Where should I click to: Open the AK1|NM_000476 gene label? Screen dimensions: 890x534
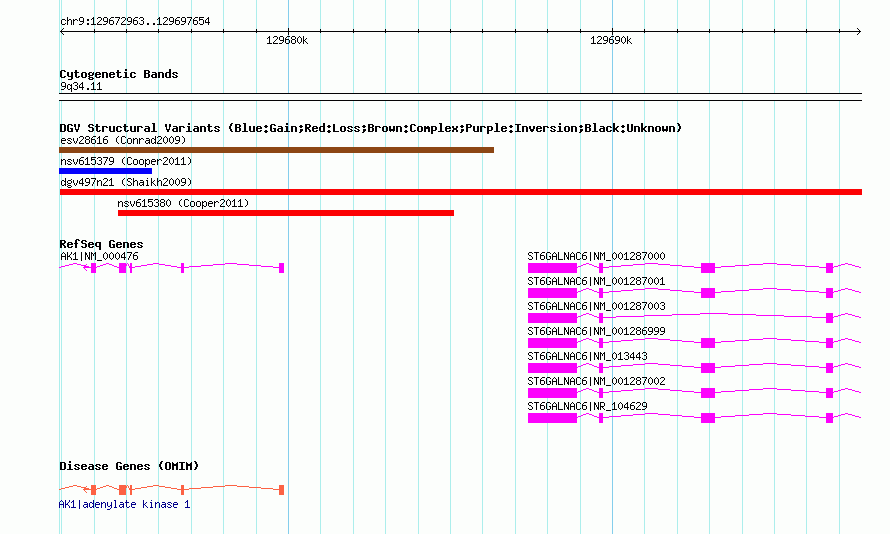[x=99, y=257]
